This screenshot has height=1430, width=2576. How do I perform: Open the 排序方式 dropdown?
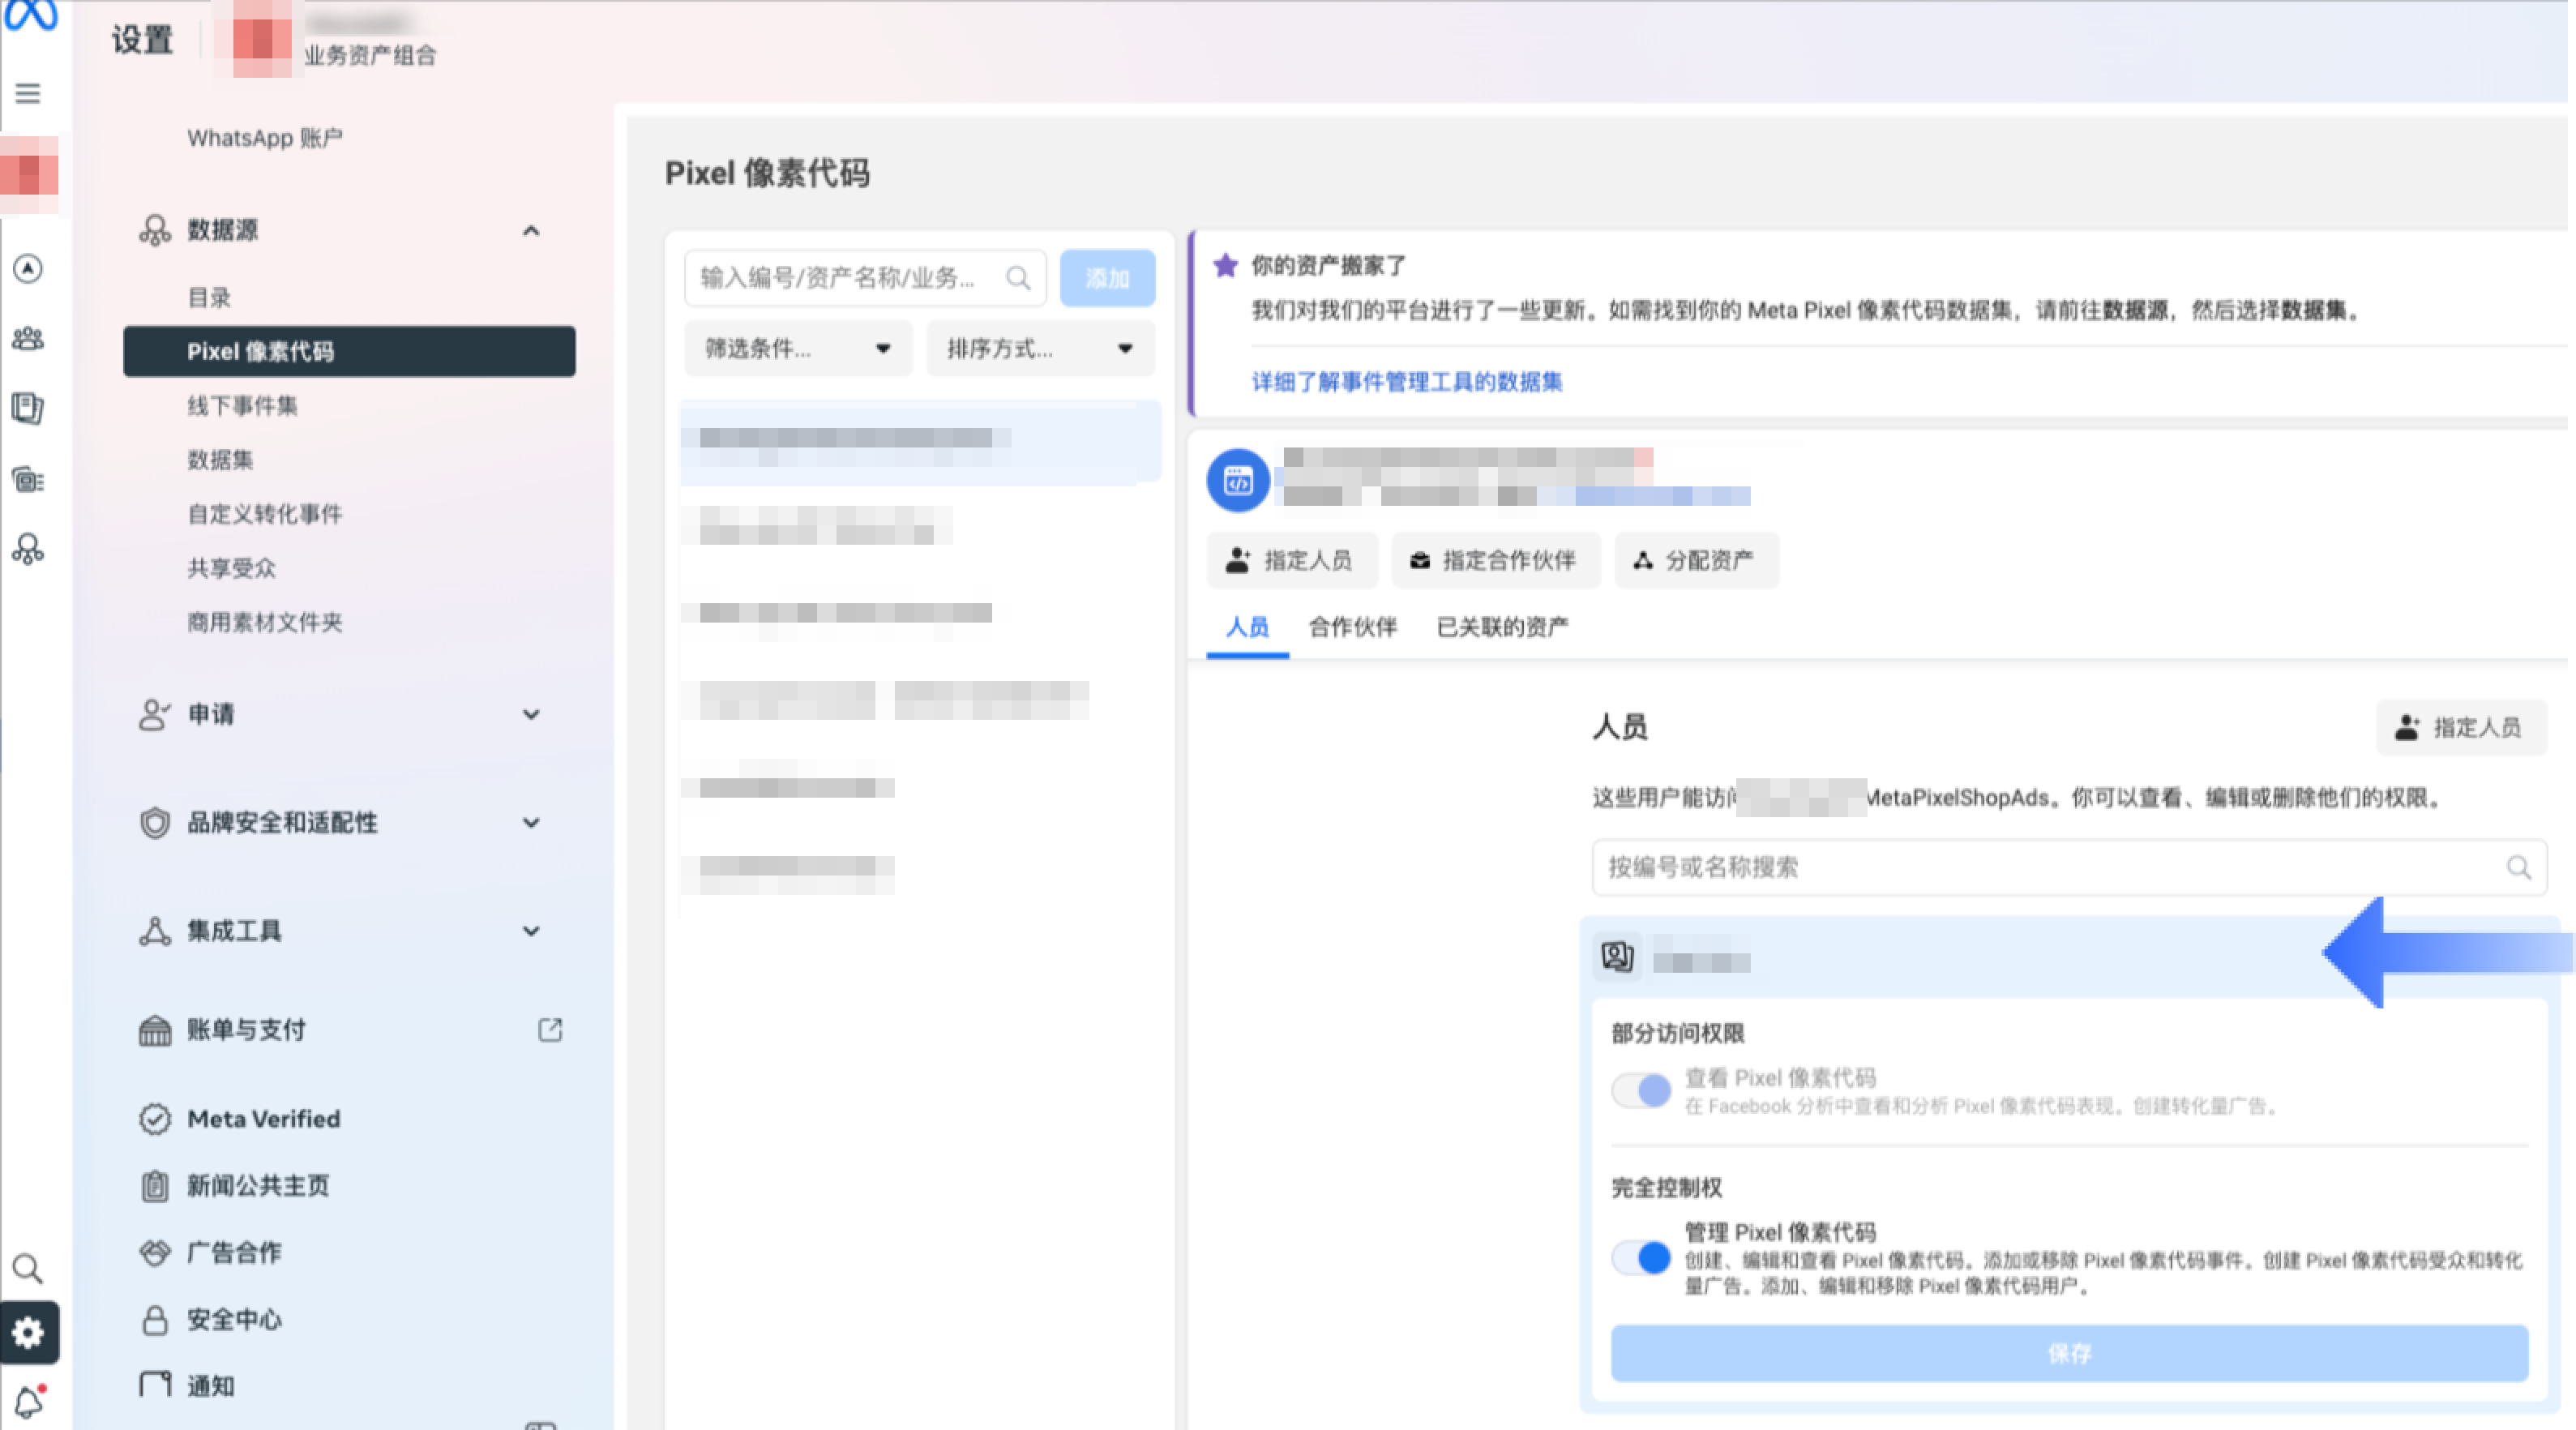pyautogui.click(x=1039, y=349)
